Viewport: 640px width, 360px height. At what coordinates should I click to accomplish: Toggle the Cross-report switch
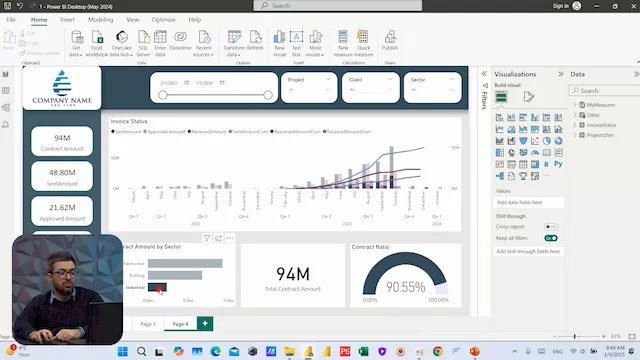coord(551,227)
